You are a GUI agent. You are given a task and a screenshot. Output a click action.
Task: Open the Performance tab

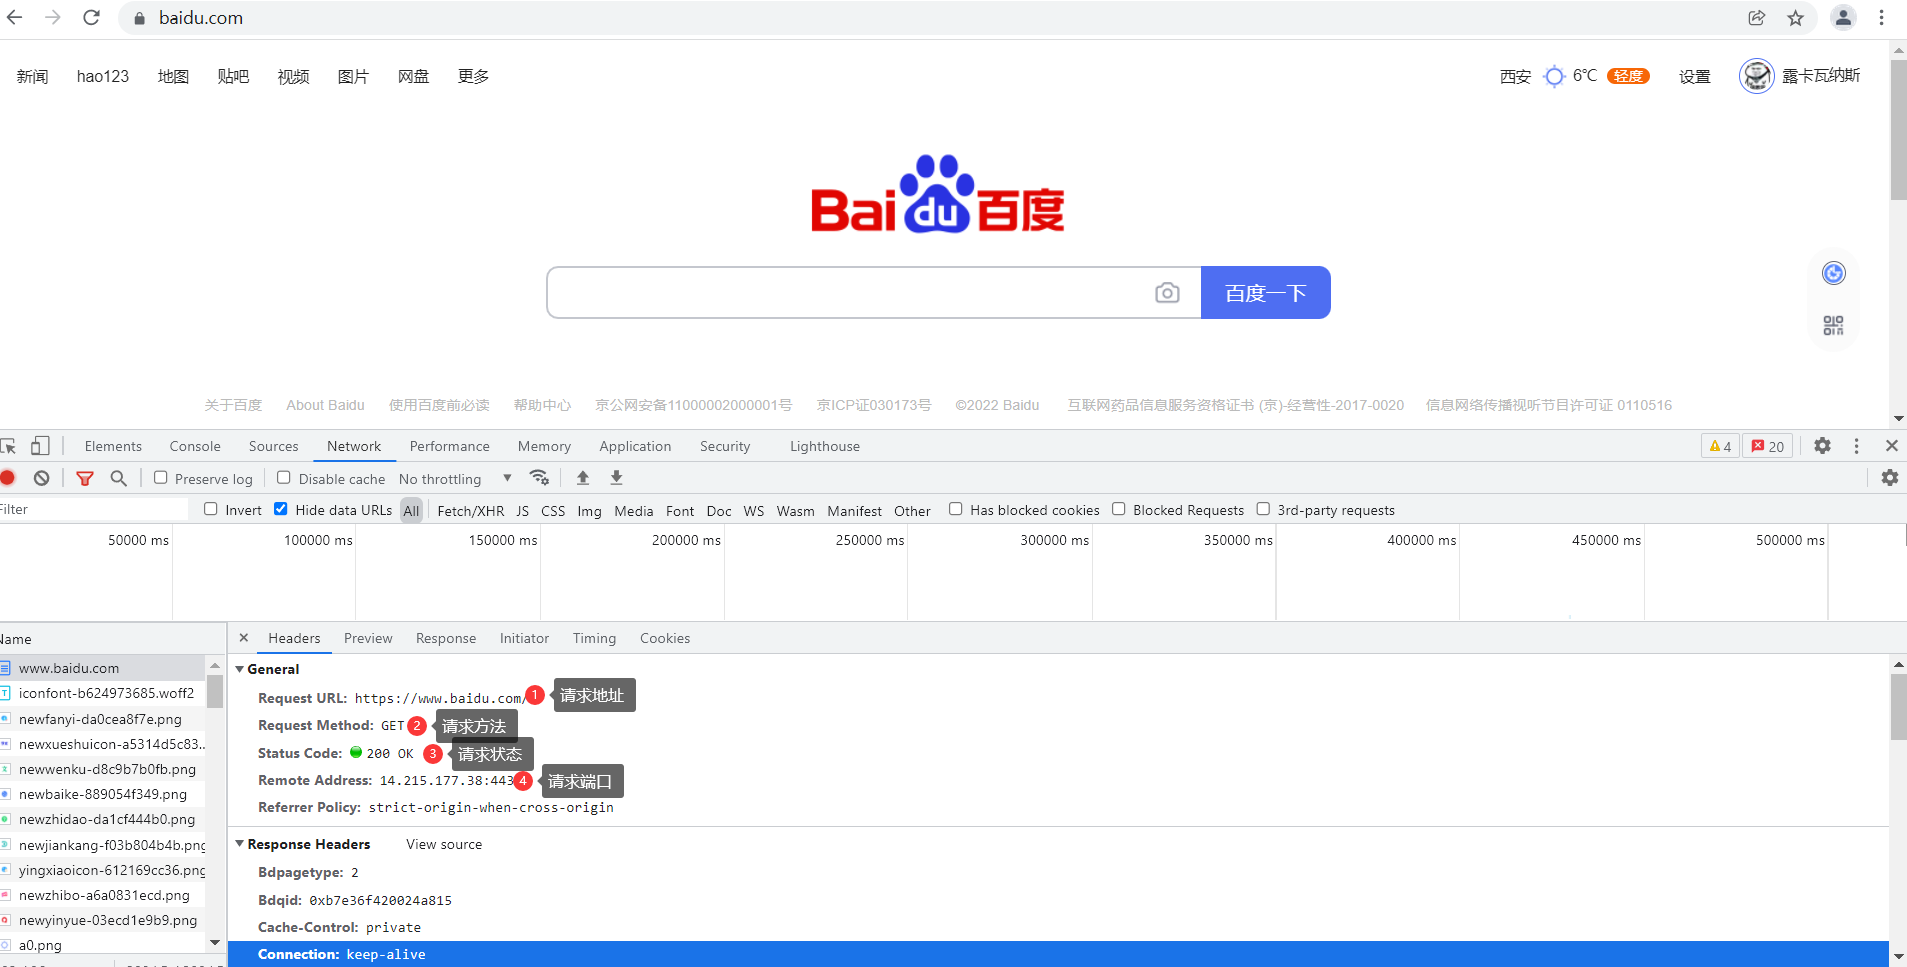(450, 446)
